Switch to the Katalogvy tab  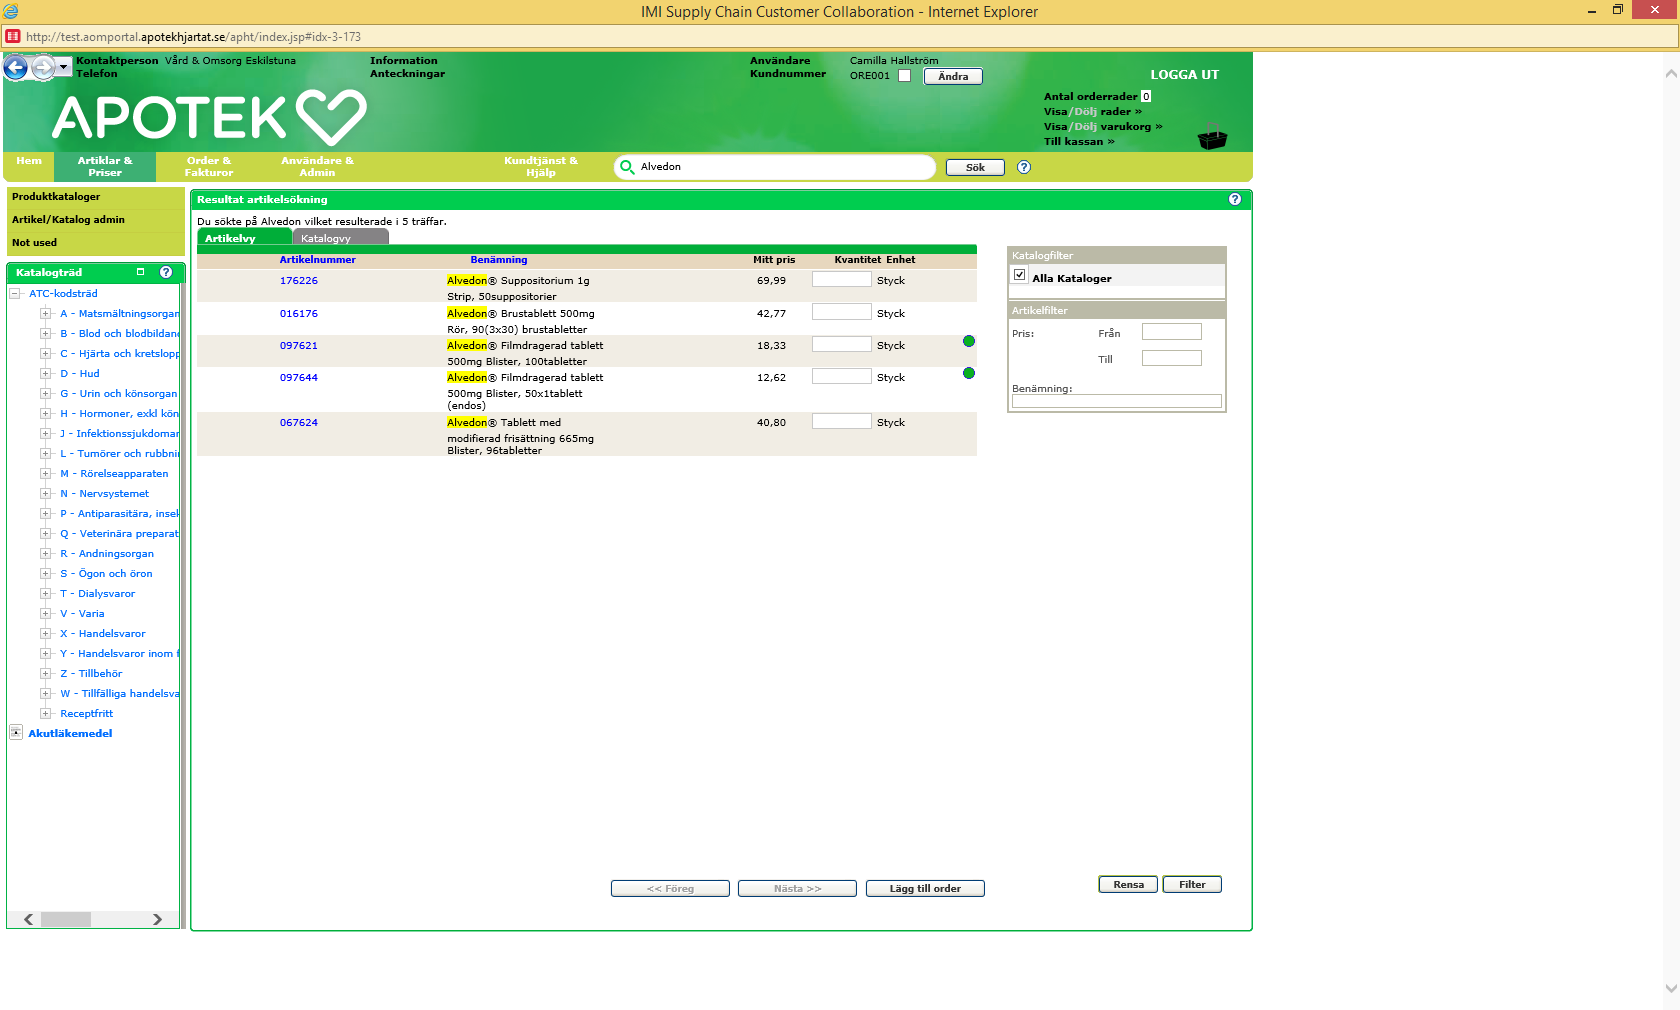click(340, 238)
